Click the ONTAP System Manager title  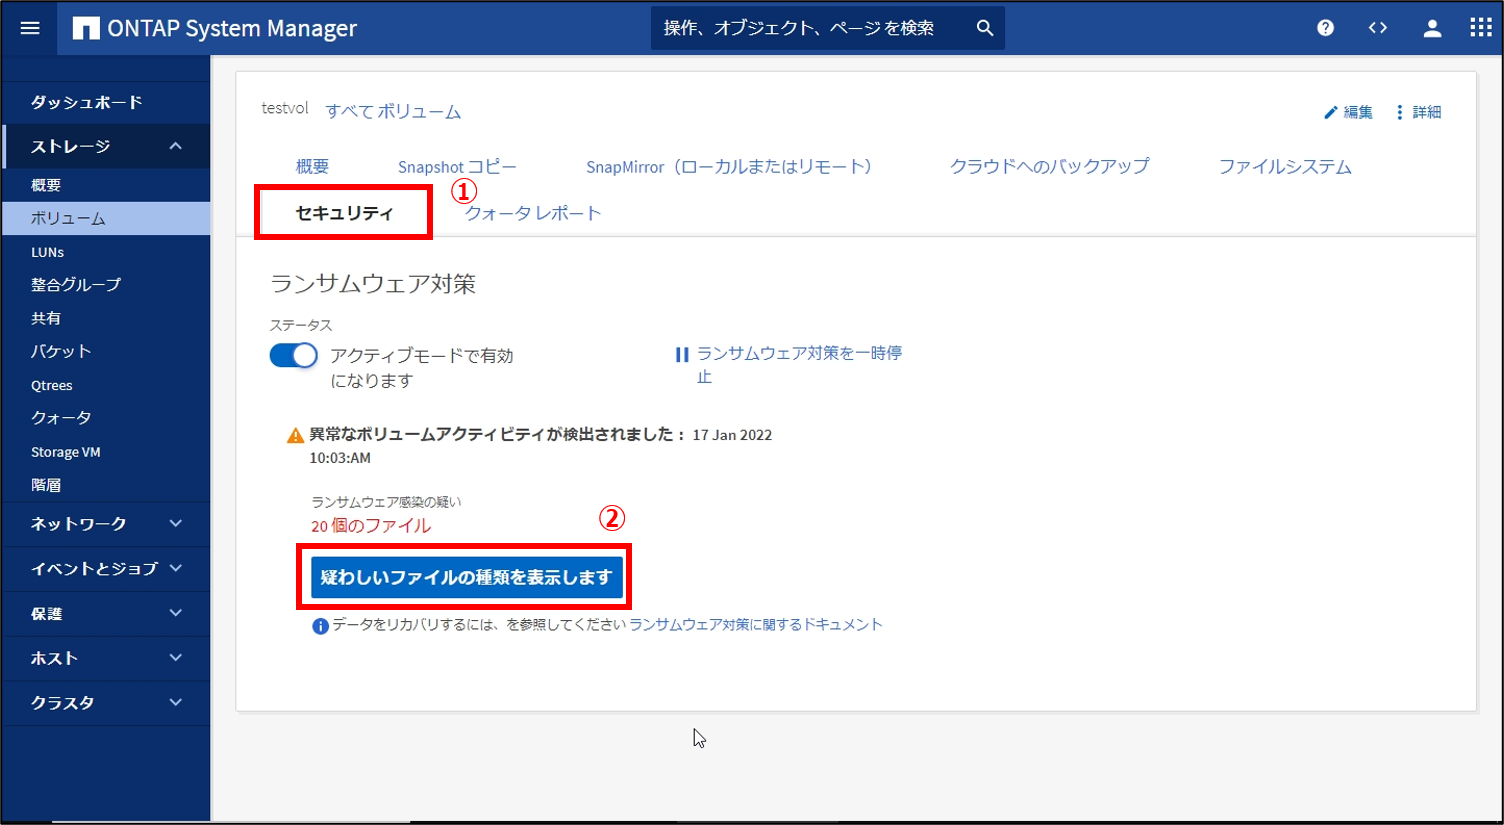[232, 28]
